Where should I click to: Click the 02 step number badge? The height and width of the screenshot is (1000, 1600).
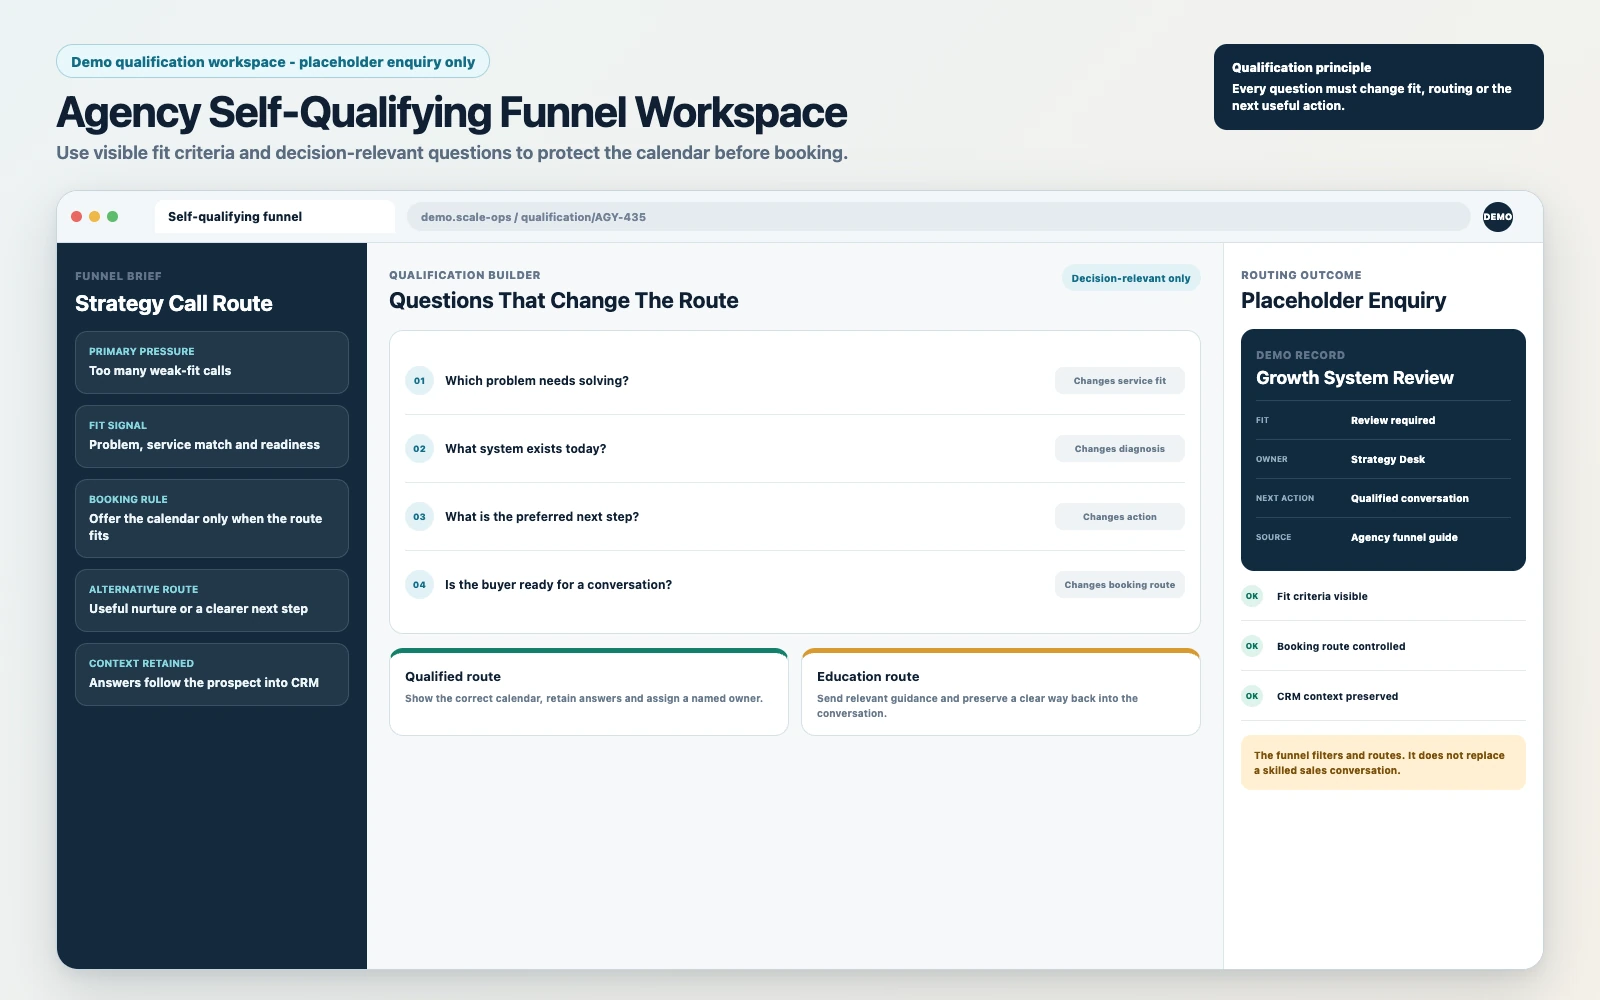coord(419,449)
